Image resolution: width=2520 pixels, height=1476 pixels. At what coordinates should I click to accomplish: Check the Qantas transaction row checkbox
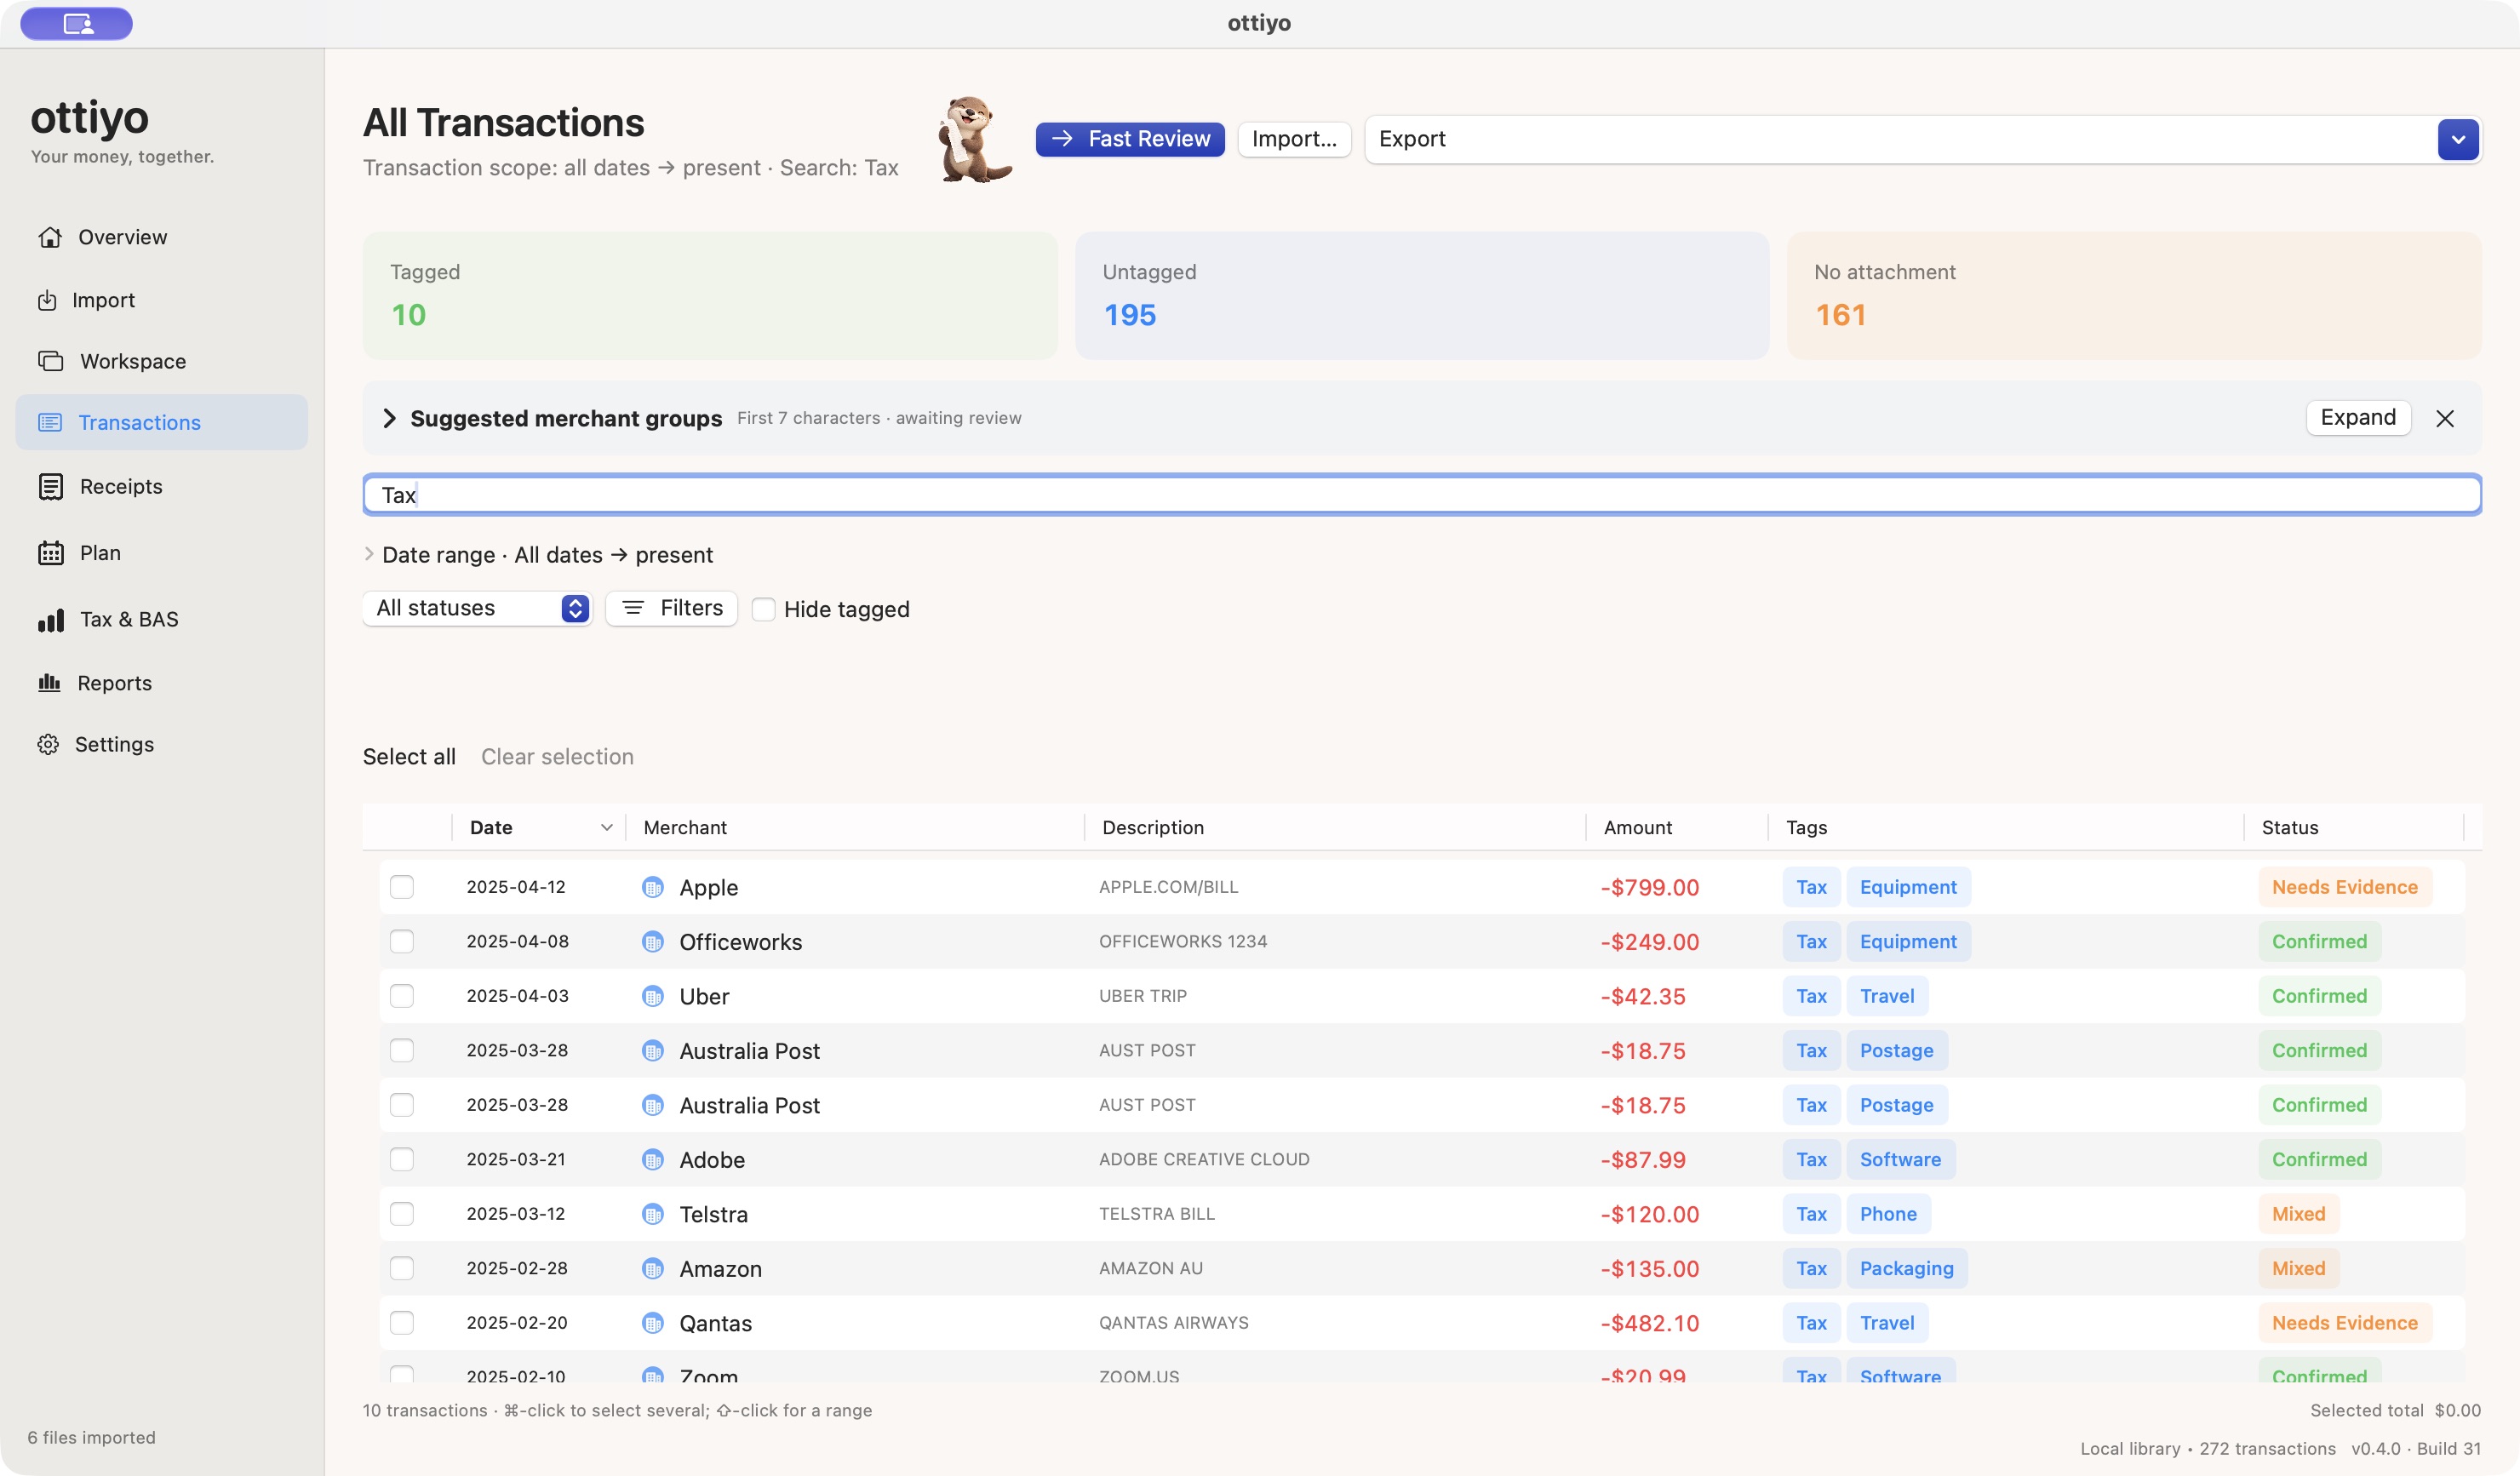pos(402,1323)
